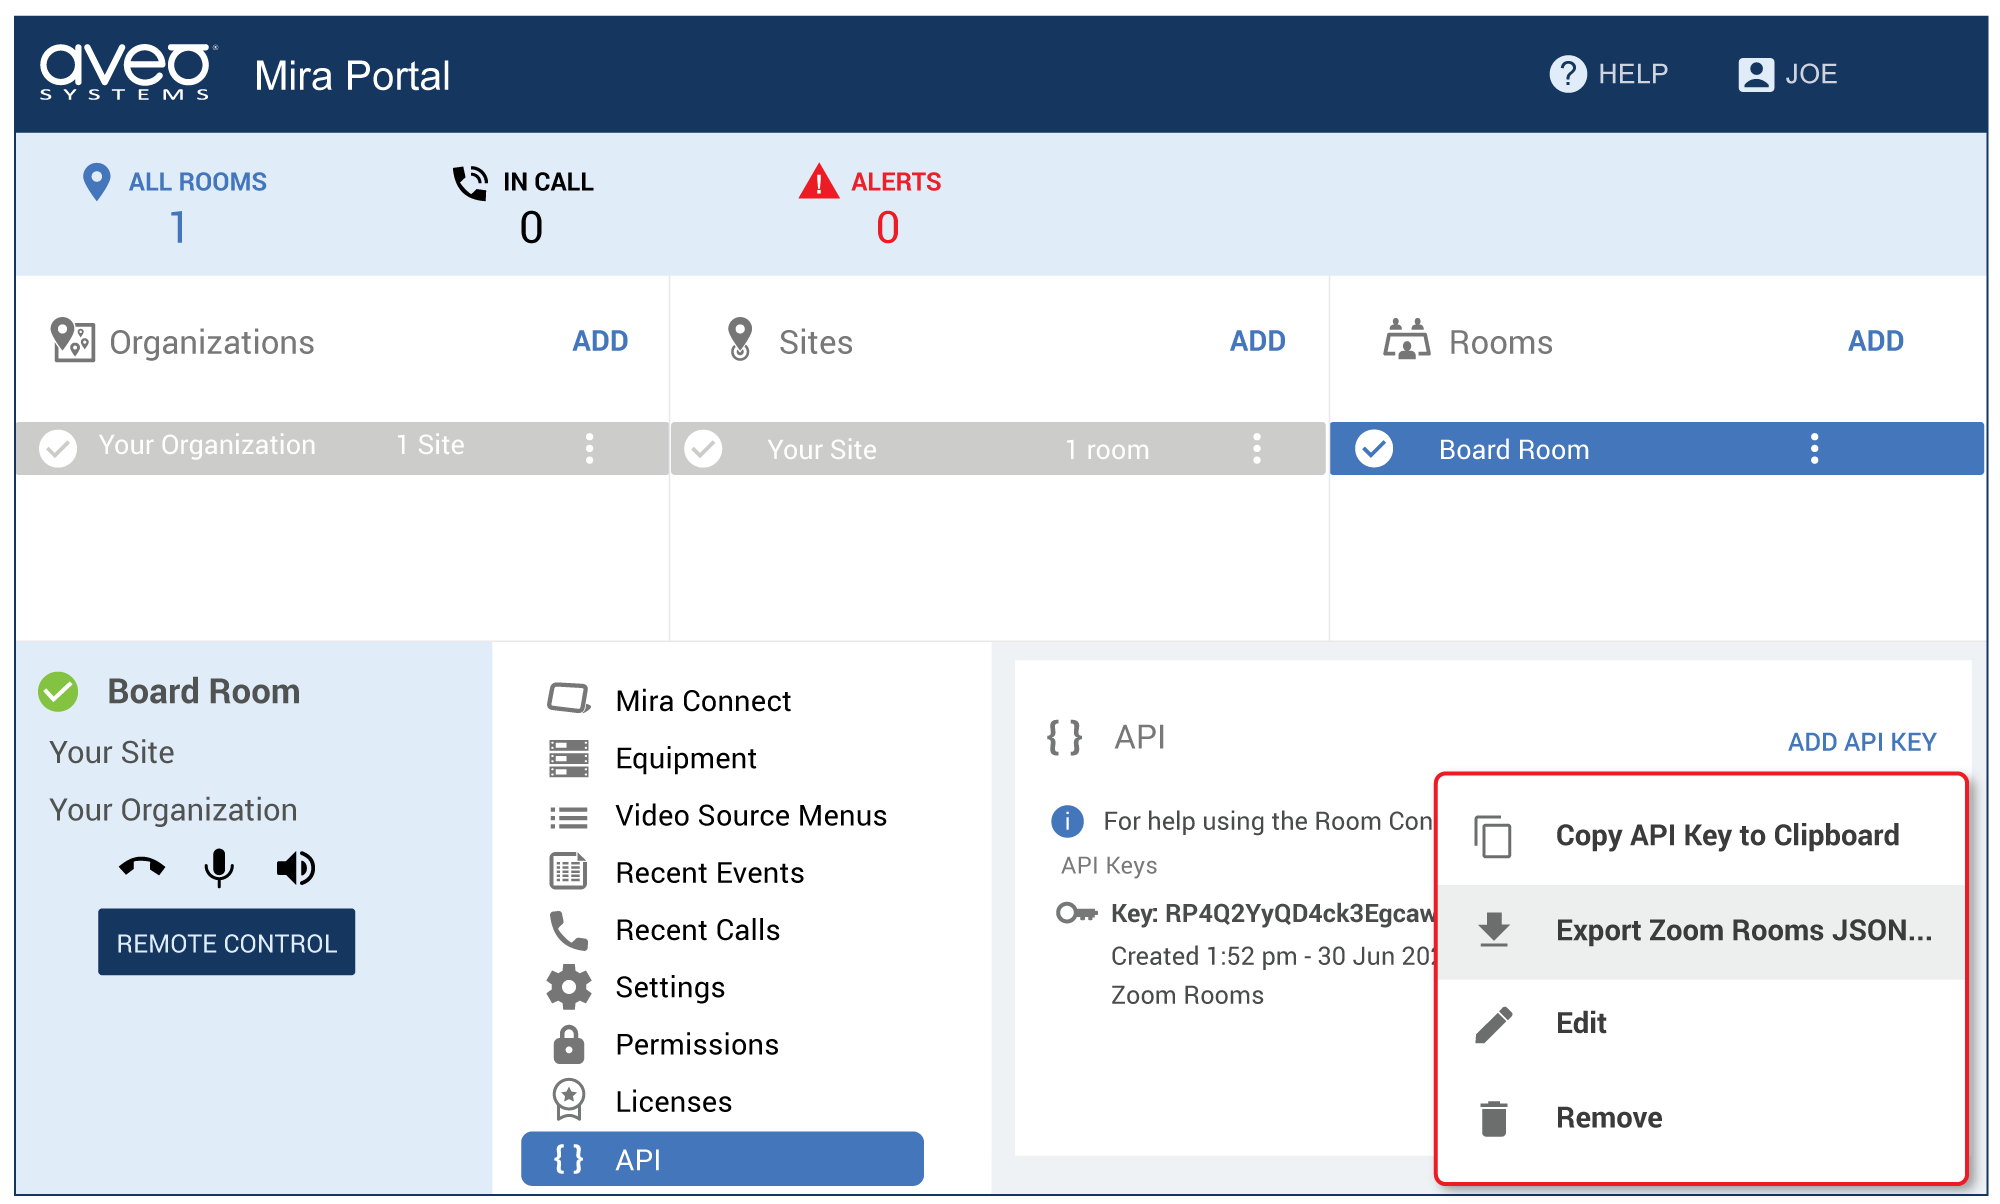Click the hang up call icon
The image size is (2000, 1204).
click(x=142, y=867)
